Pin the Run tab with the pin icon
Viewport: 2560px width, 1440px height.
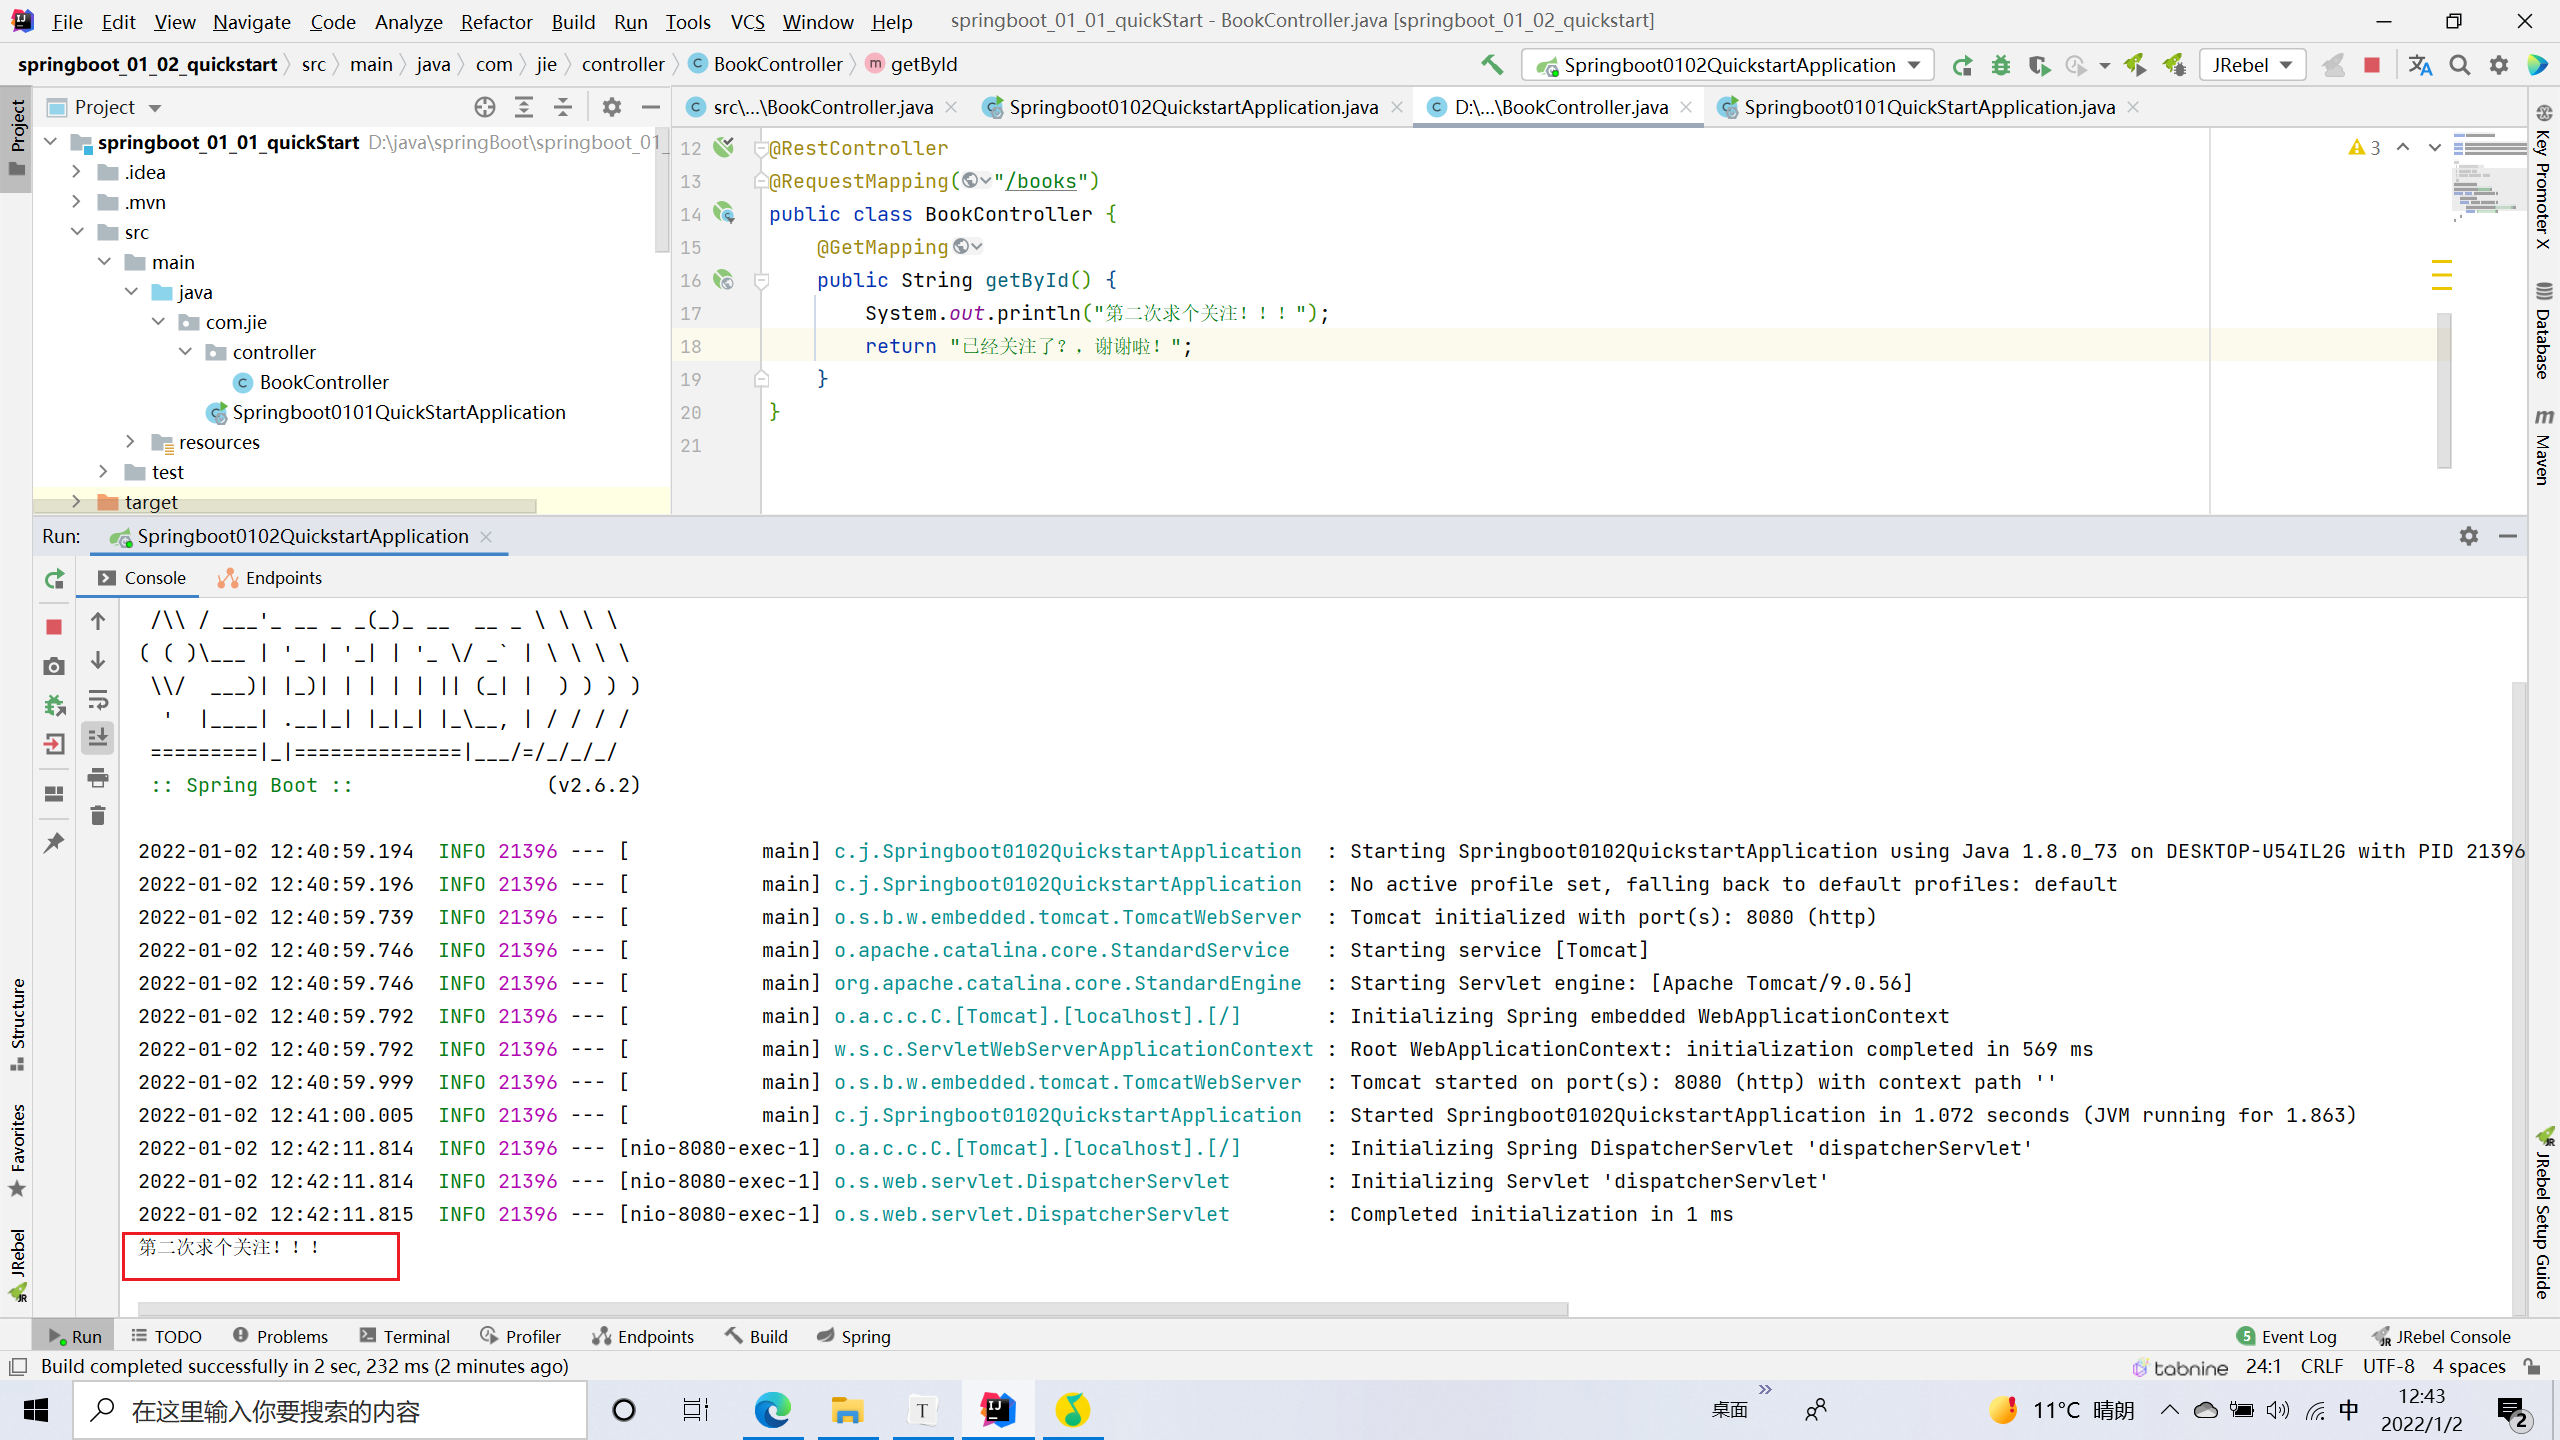point(54,843)
